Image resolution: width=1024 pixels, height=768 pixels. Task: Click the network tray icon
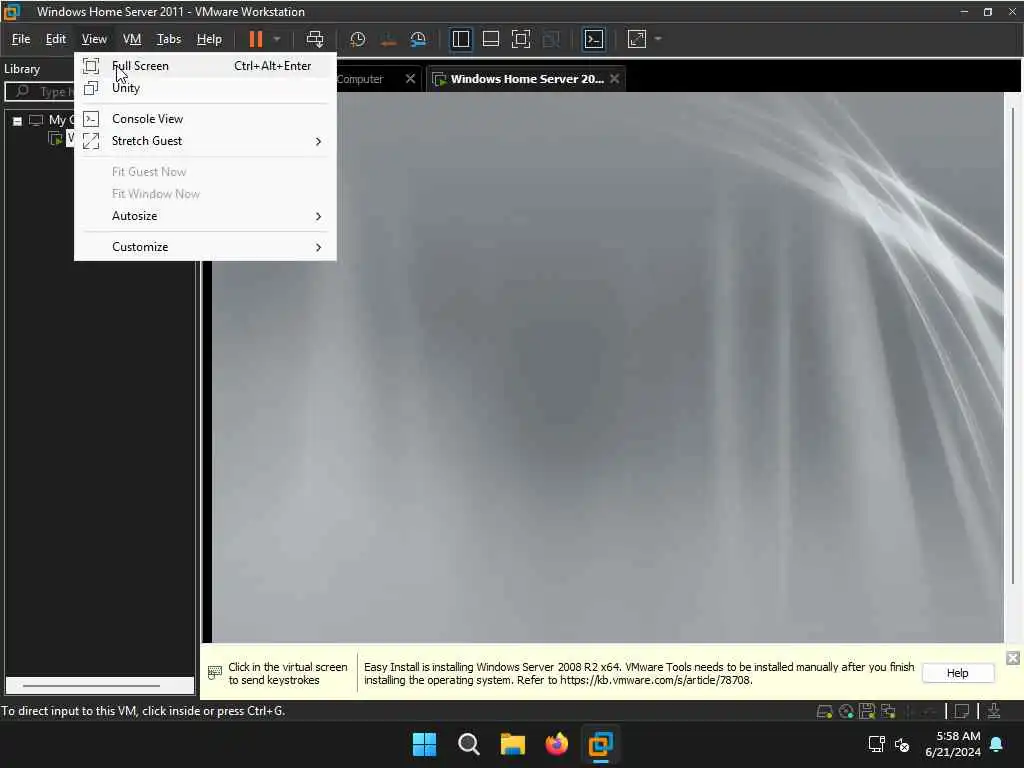[x=876, y=744]
